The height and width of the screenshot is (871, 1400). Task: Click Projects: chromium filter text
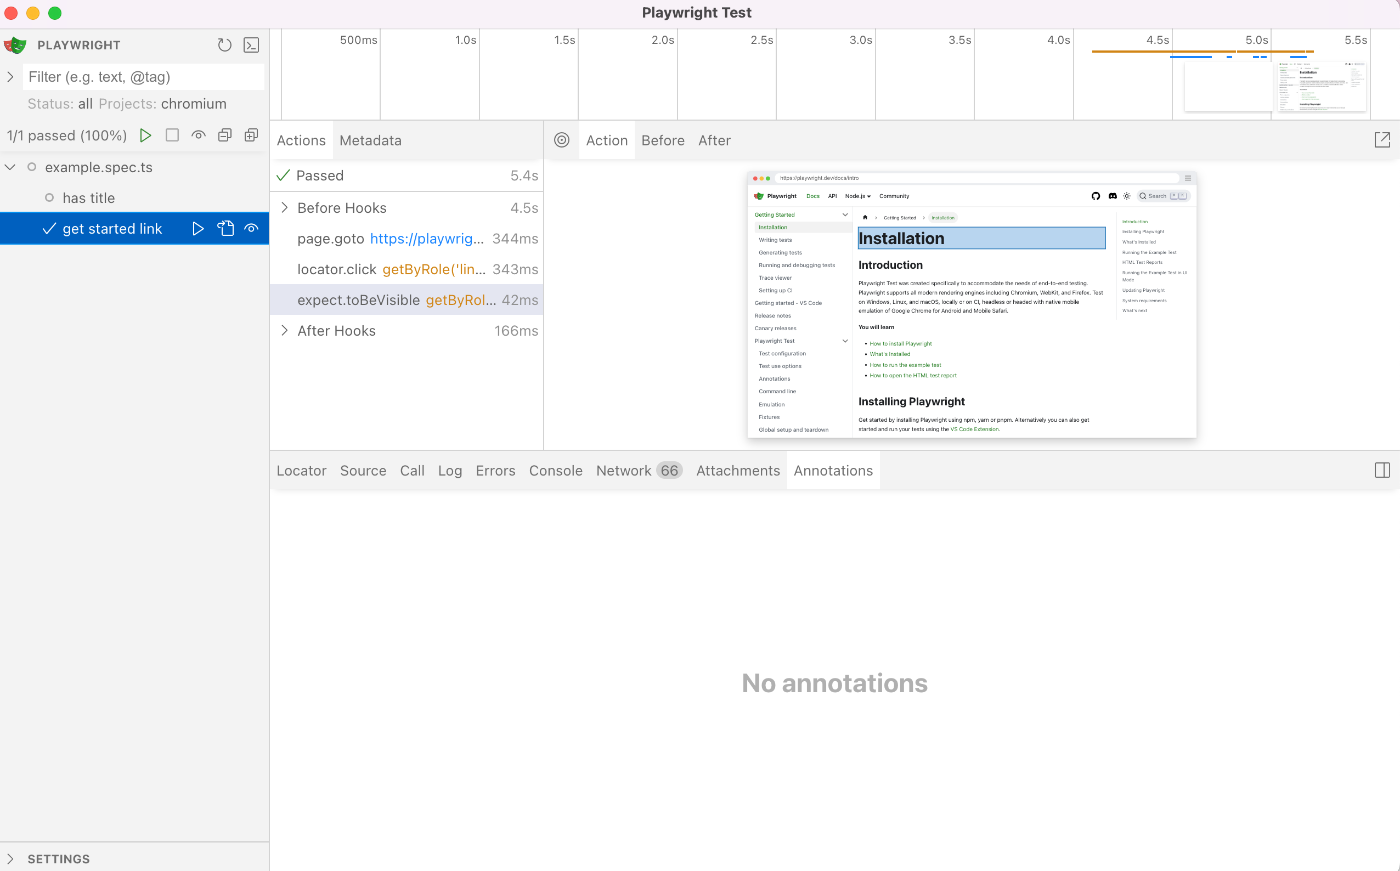pyautogui.click(x=162, y=104)
